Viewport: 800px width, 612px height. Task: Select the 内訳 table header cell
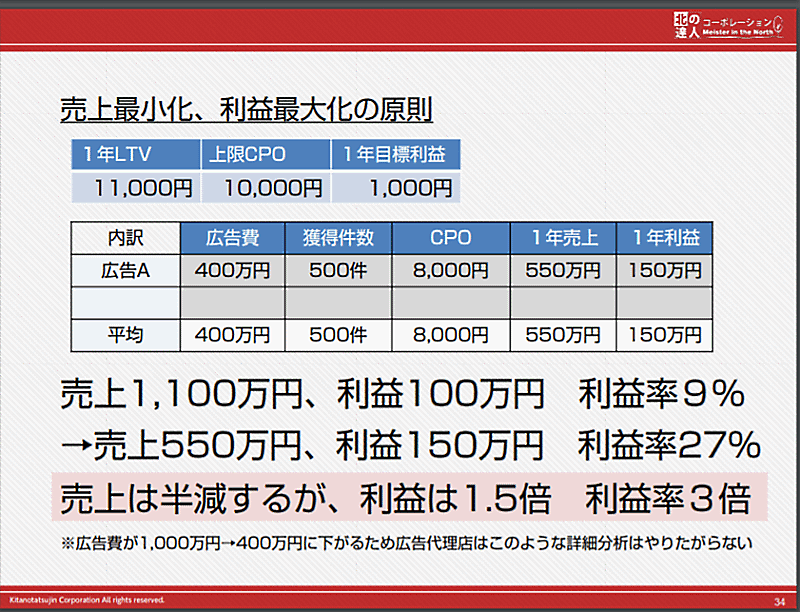point(125,238)
